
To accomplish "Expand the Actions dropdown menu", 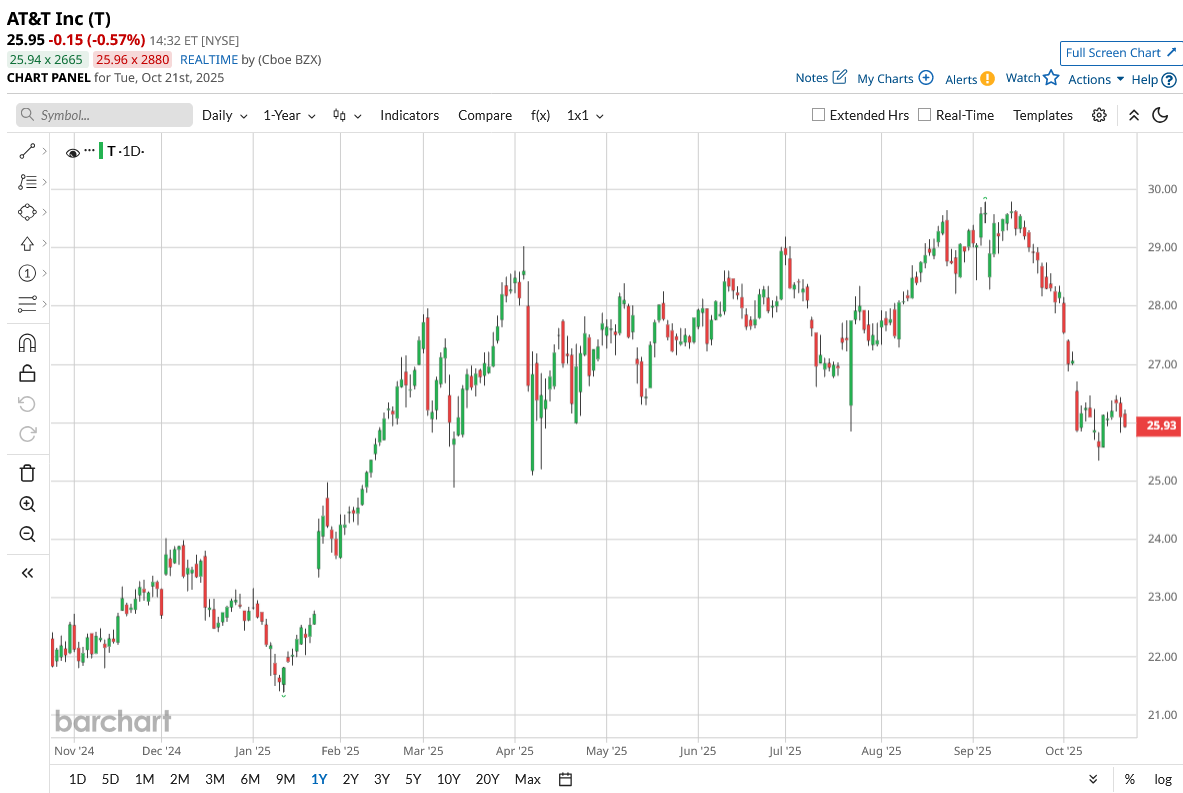I will 1095,79.
